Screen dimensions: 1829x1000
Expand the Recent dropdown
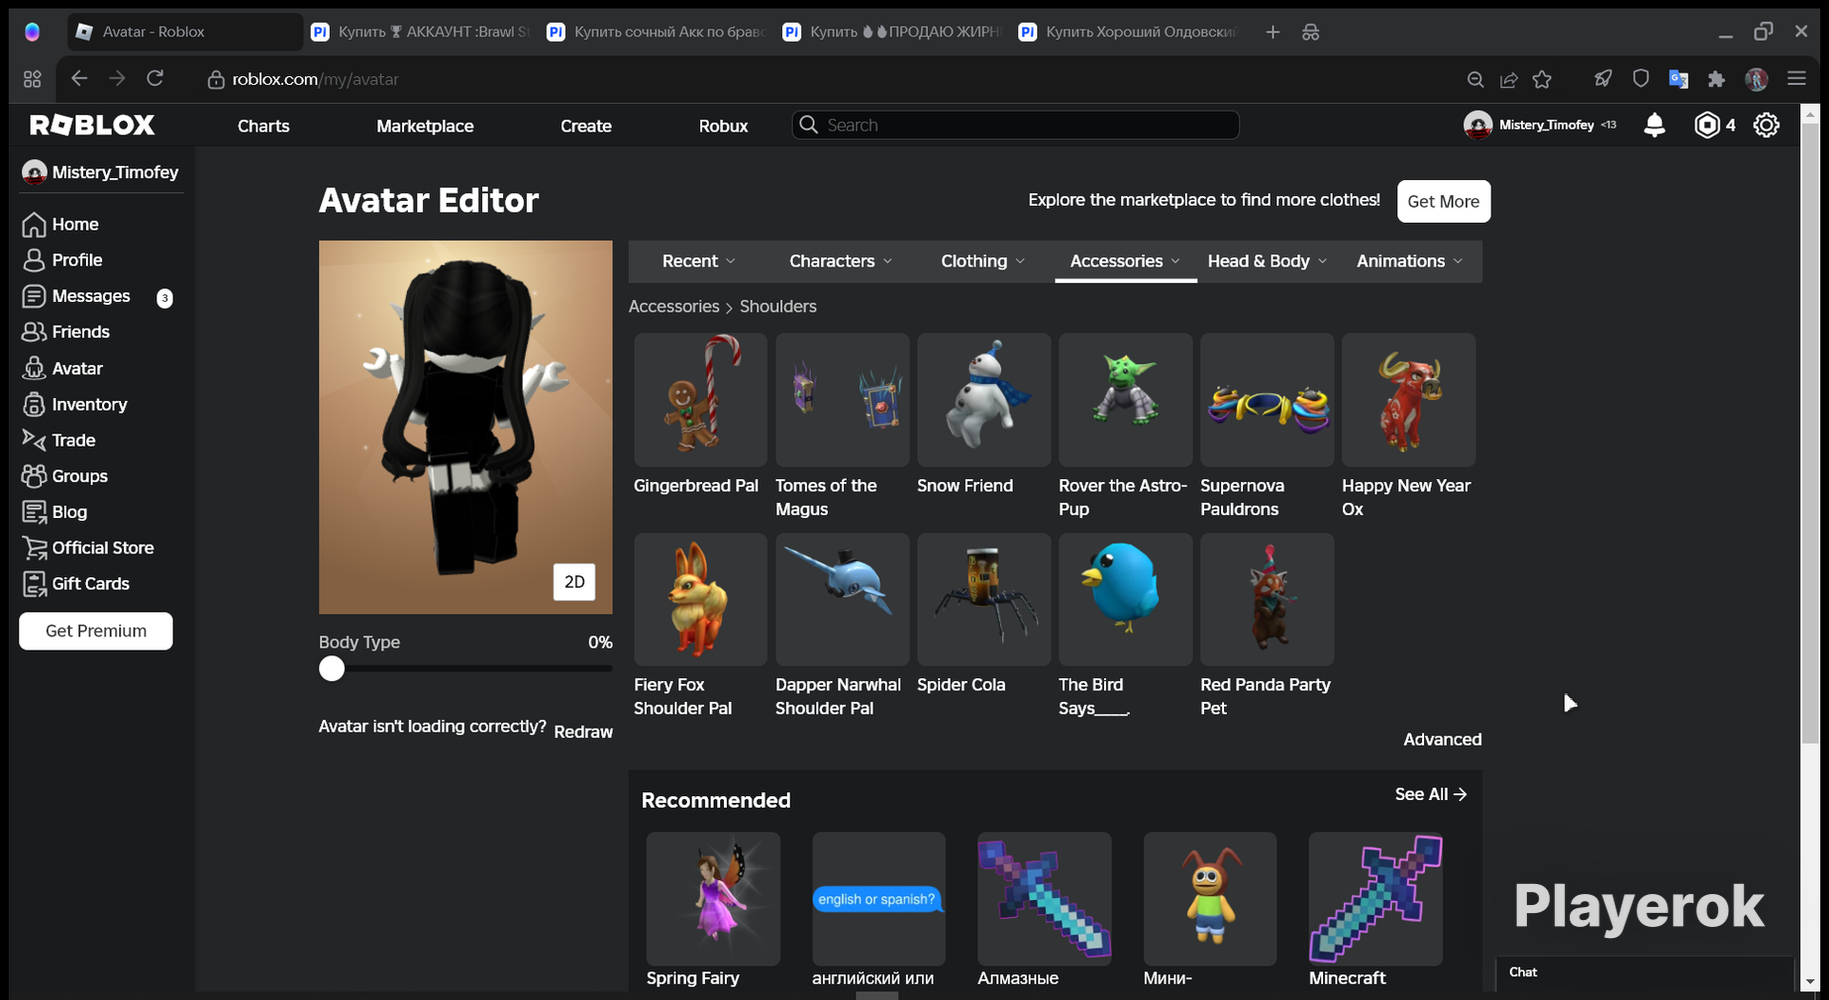click(699, 261)
